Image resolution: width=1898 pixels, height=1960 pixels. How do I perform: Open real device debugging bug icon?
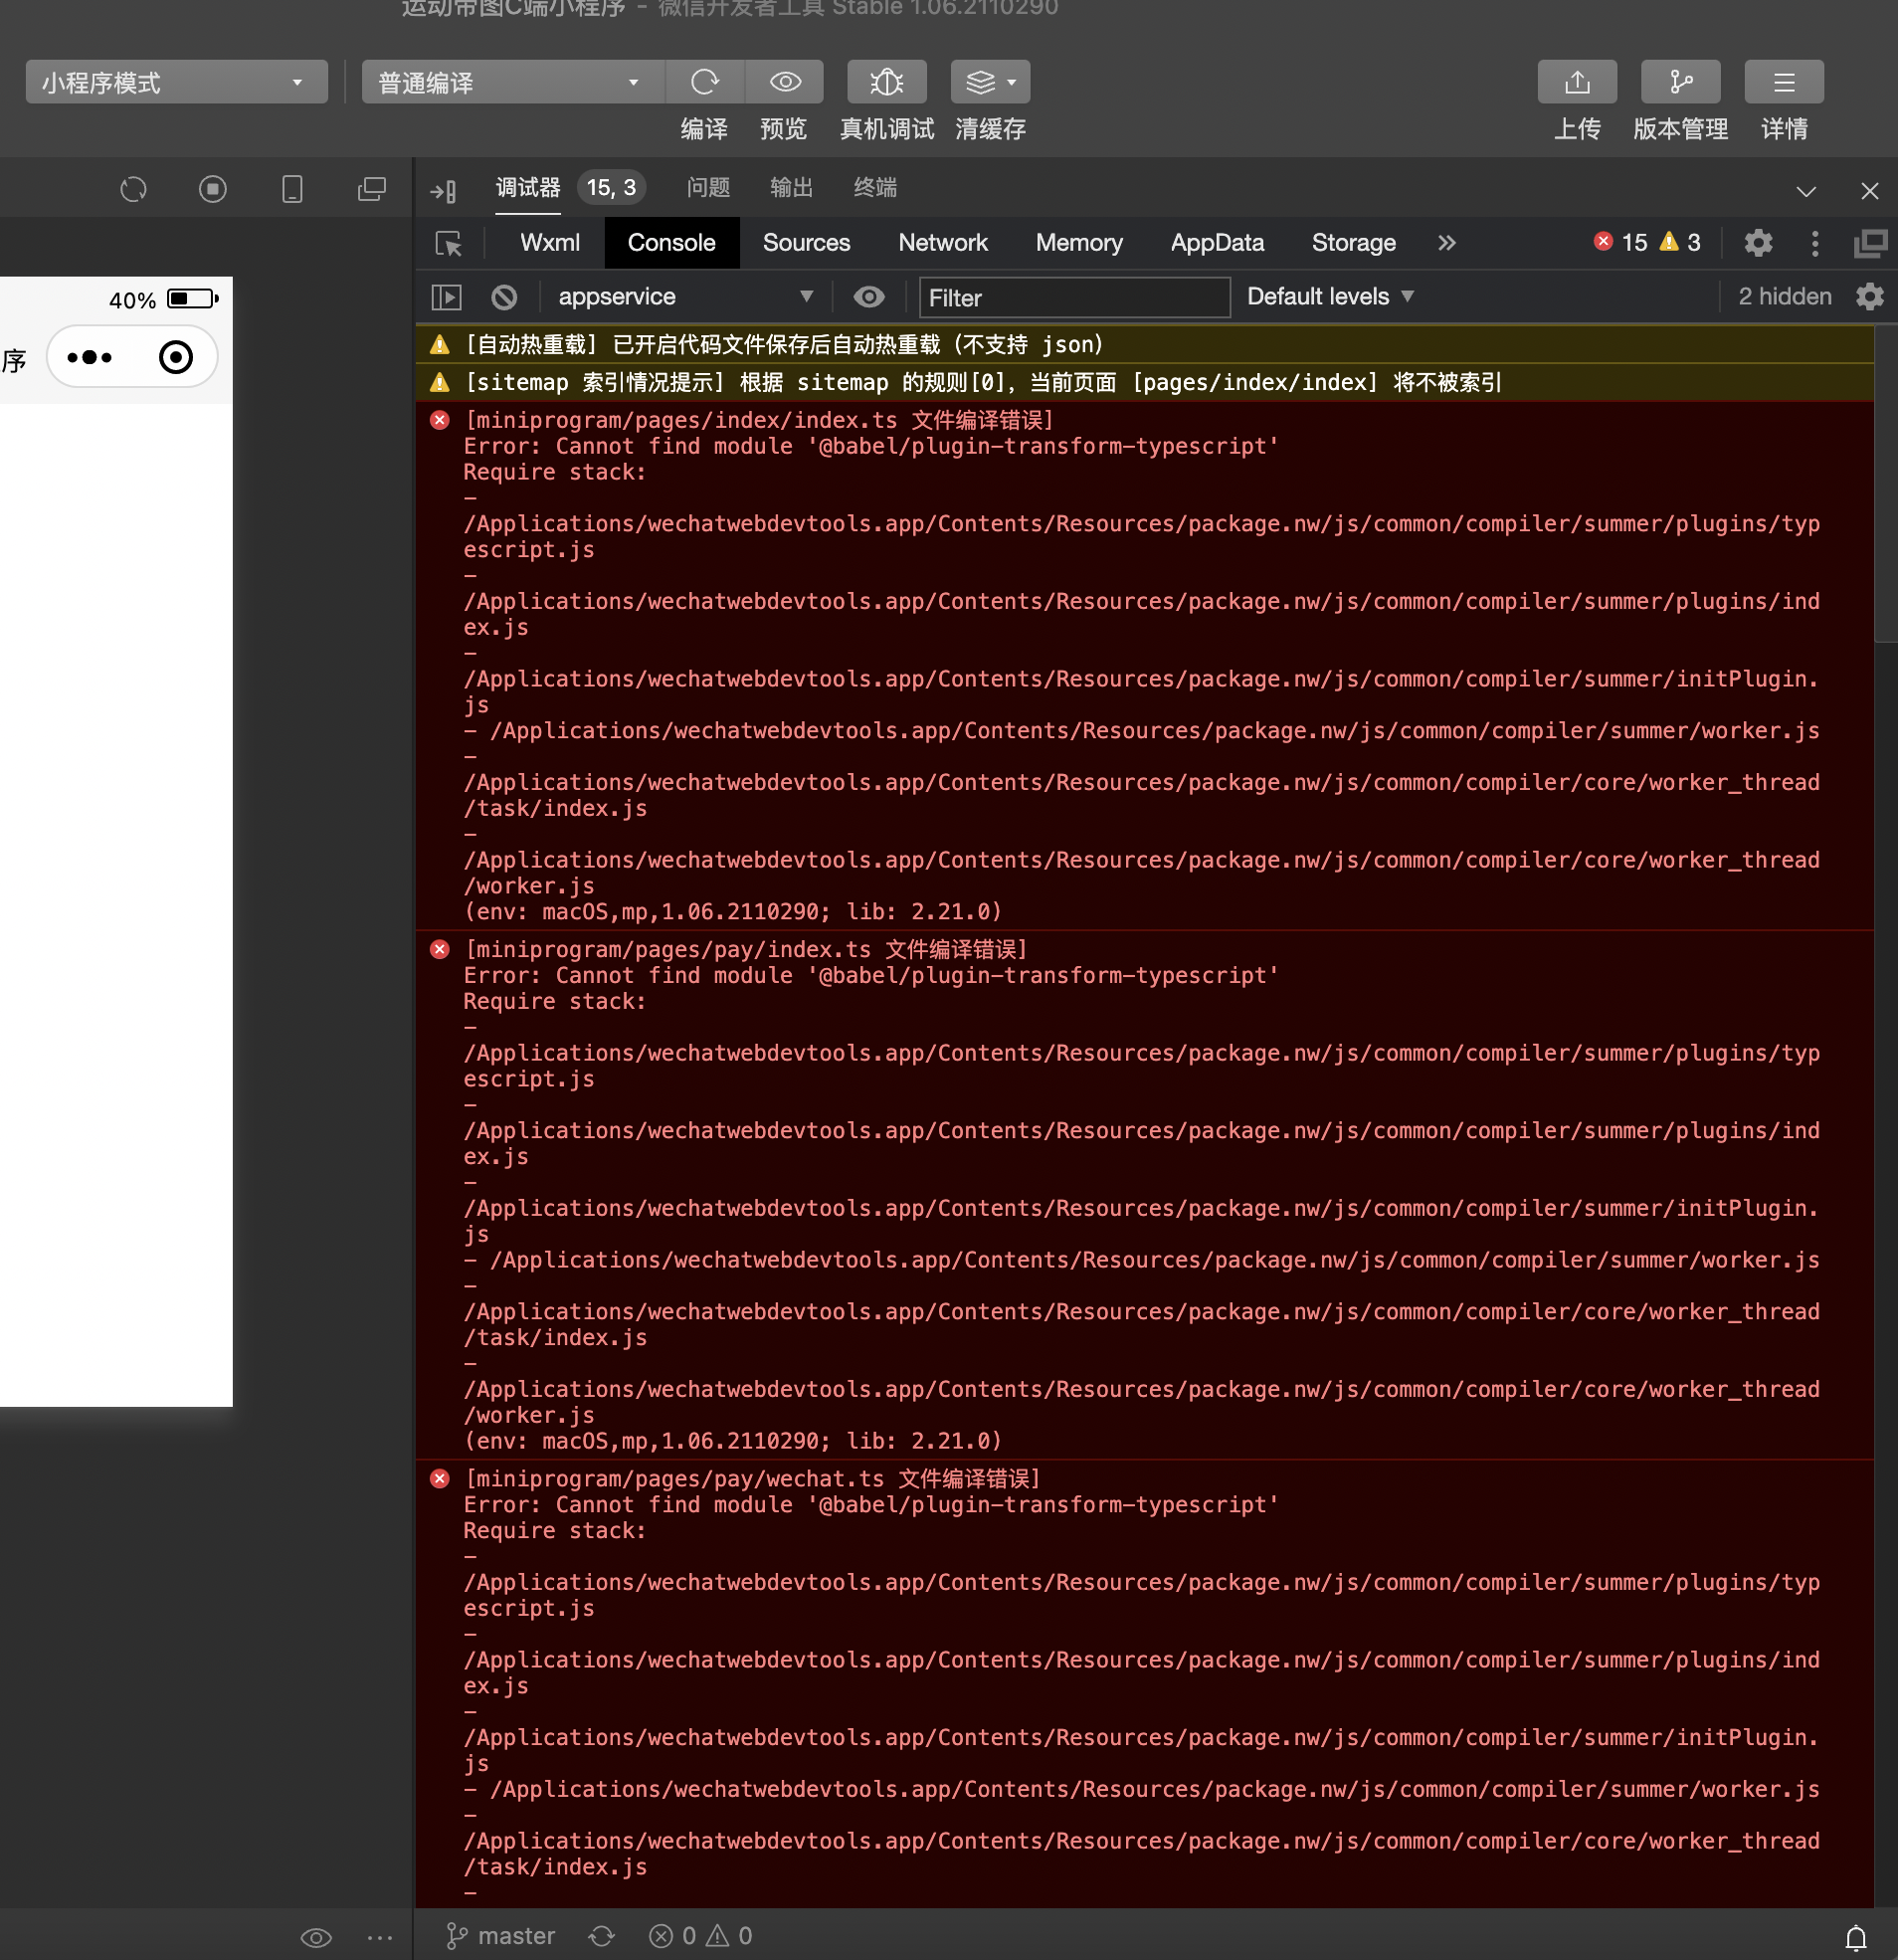point(886,82)
